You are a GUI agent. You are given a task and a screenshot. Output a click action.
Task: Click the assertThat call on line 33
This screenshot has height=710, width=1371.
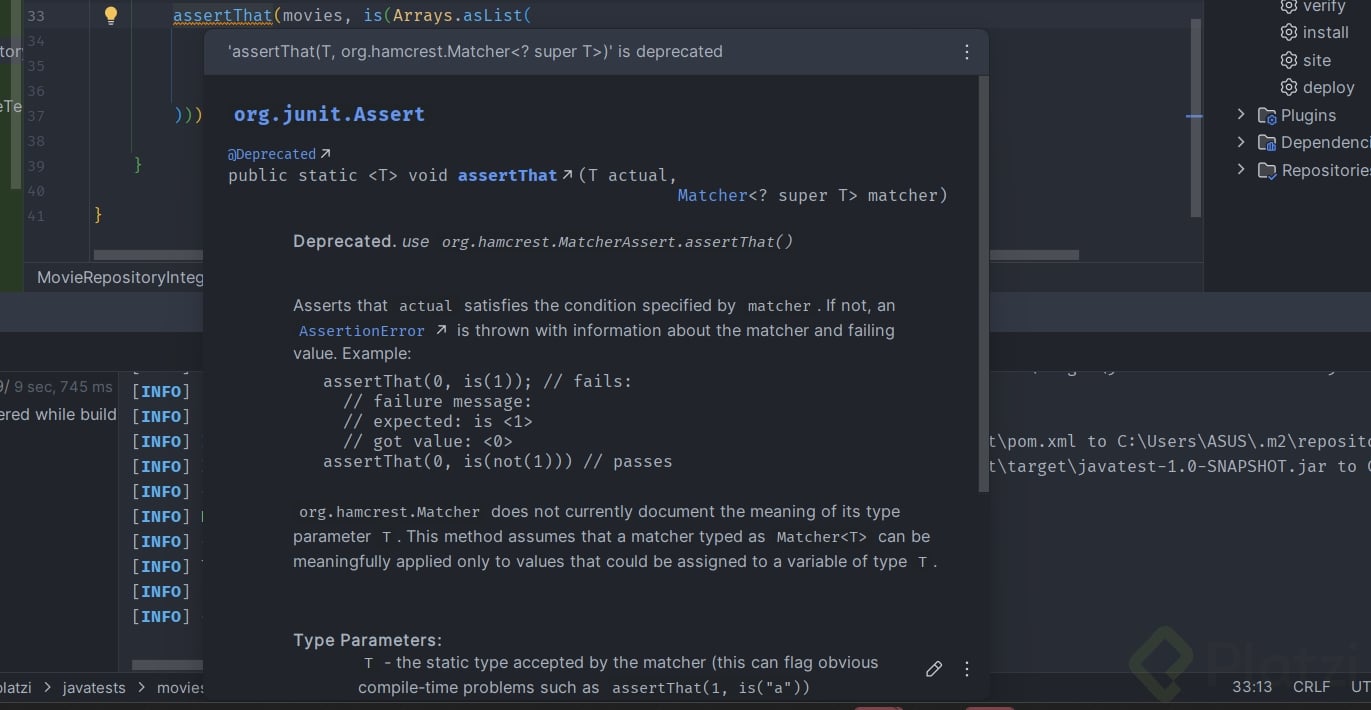click(223, 16)
